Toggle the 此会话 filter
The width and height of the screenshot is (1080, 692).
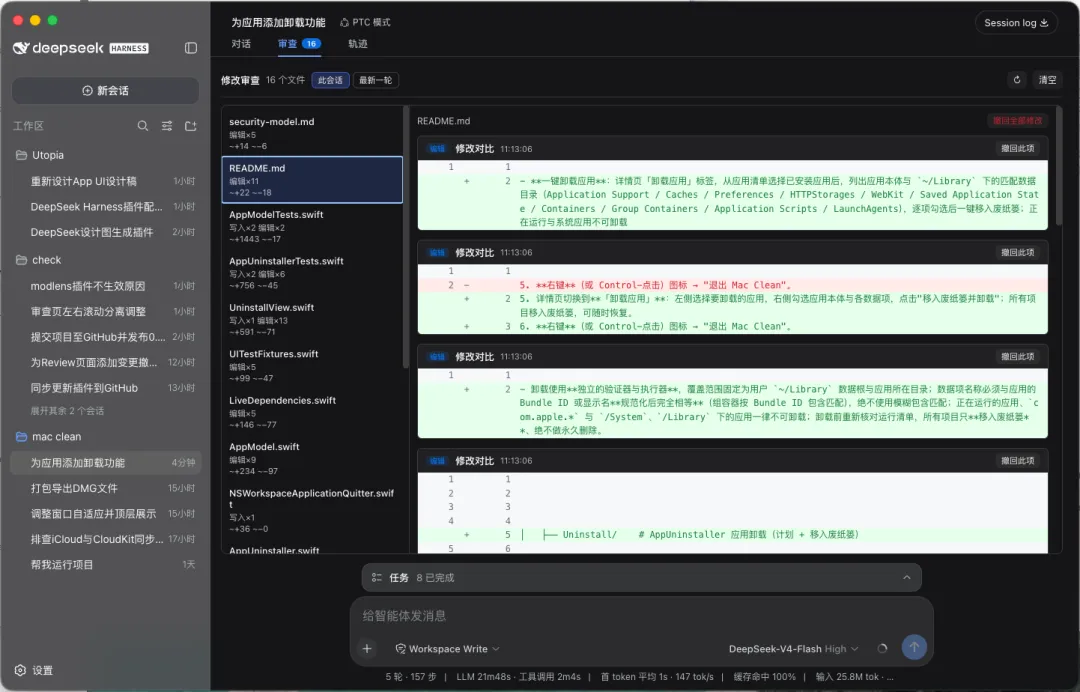(x=330, y=80)
